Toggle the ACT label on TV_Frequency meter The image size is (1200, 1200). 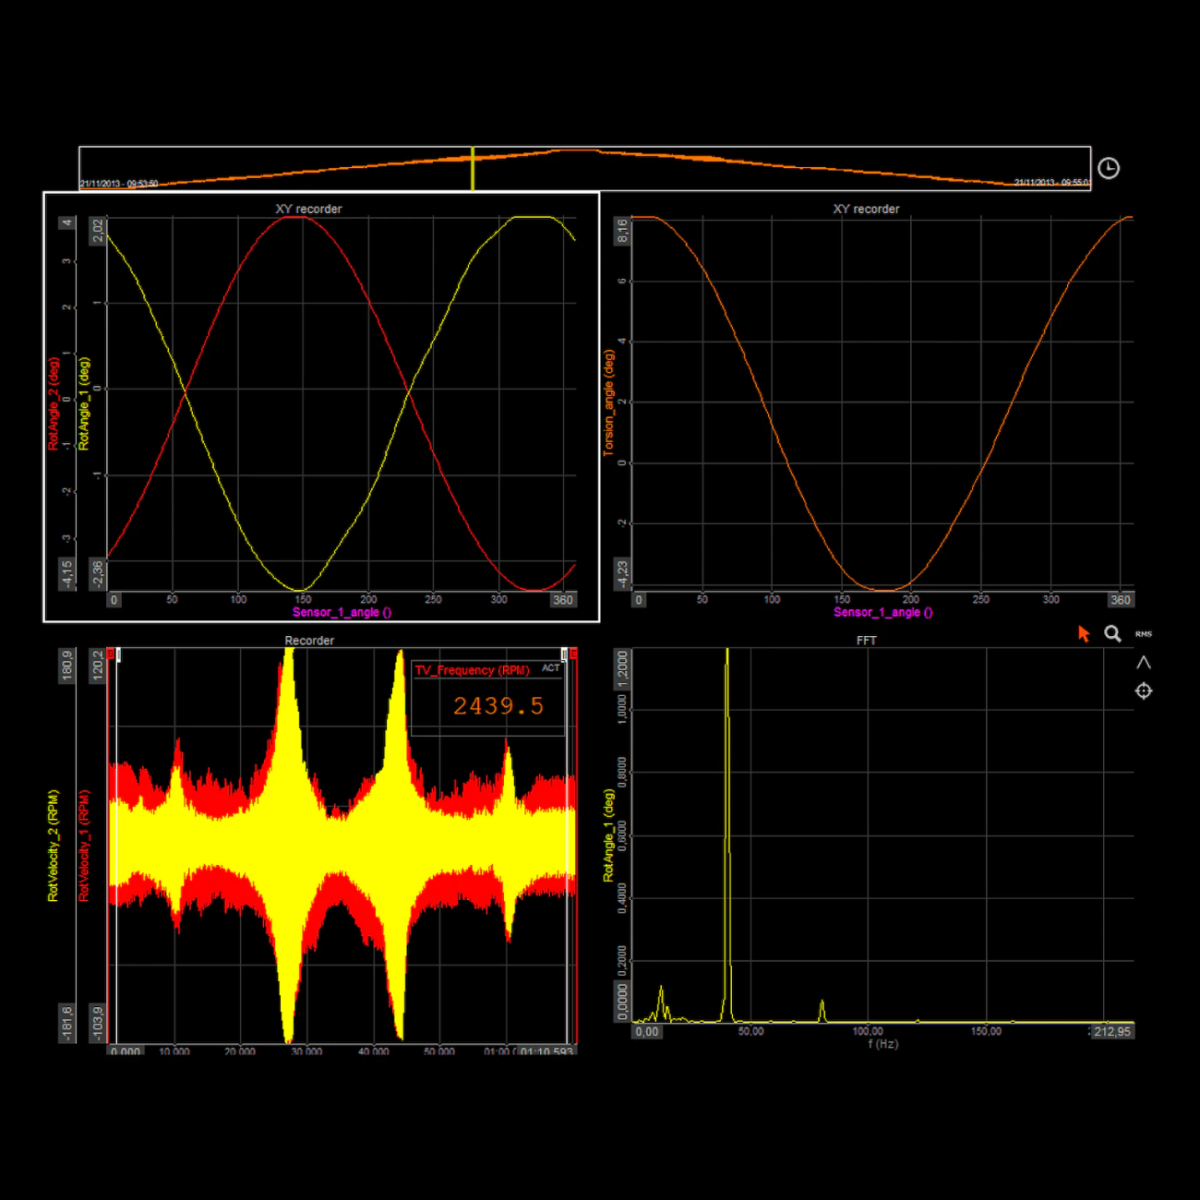click(x=551, y=668)
